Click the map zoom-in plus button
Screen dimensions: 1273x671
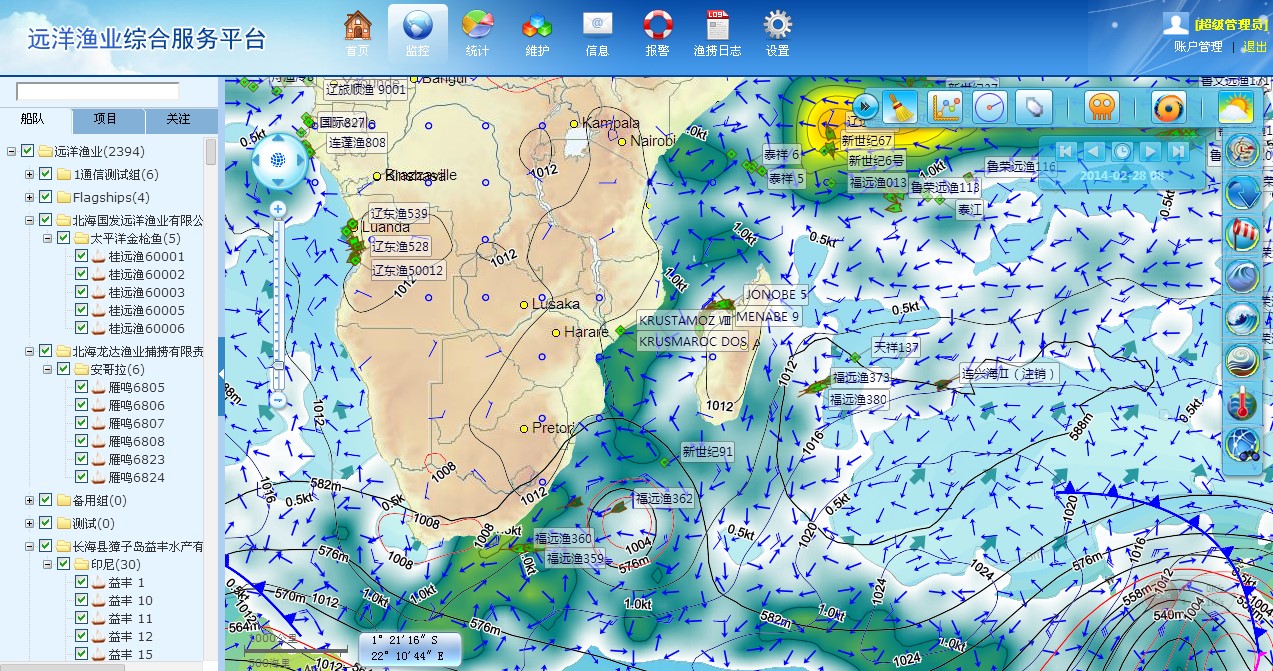click(278, 209)
